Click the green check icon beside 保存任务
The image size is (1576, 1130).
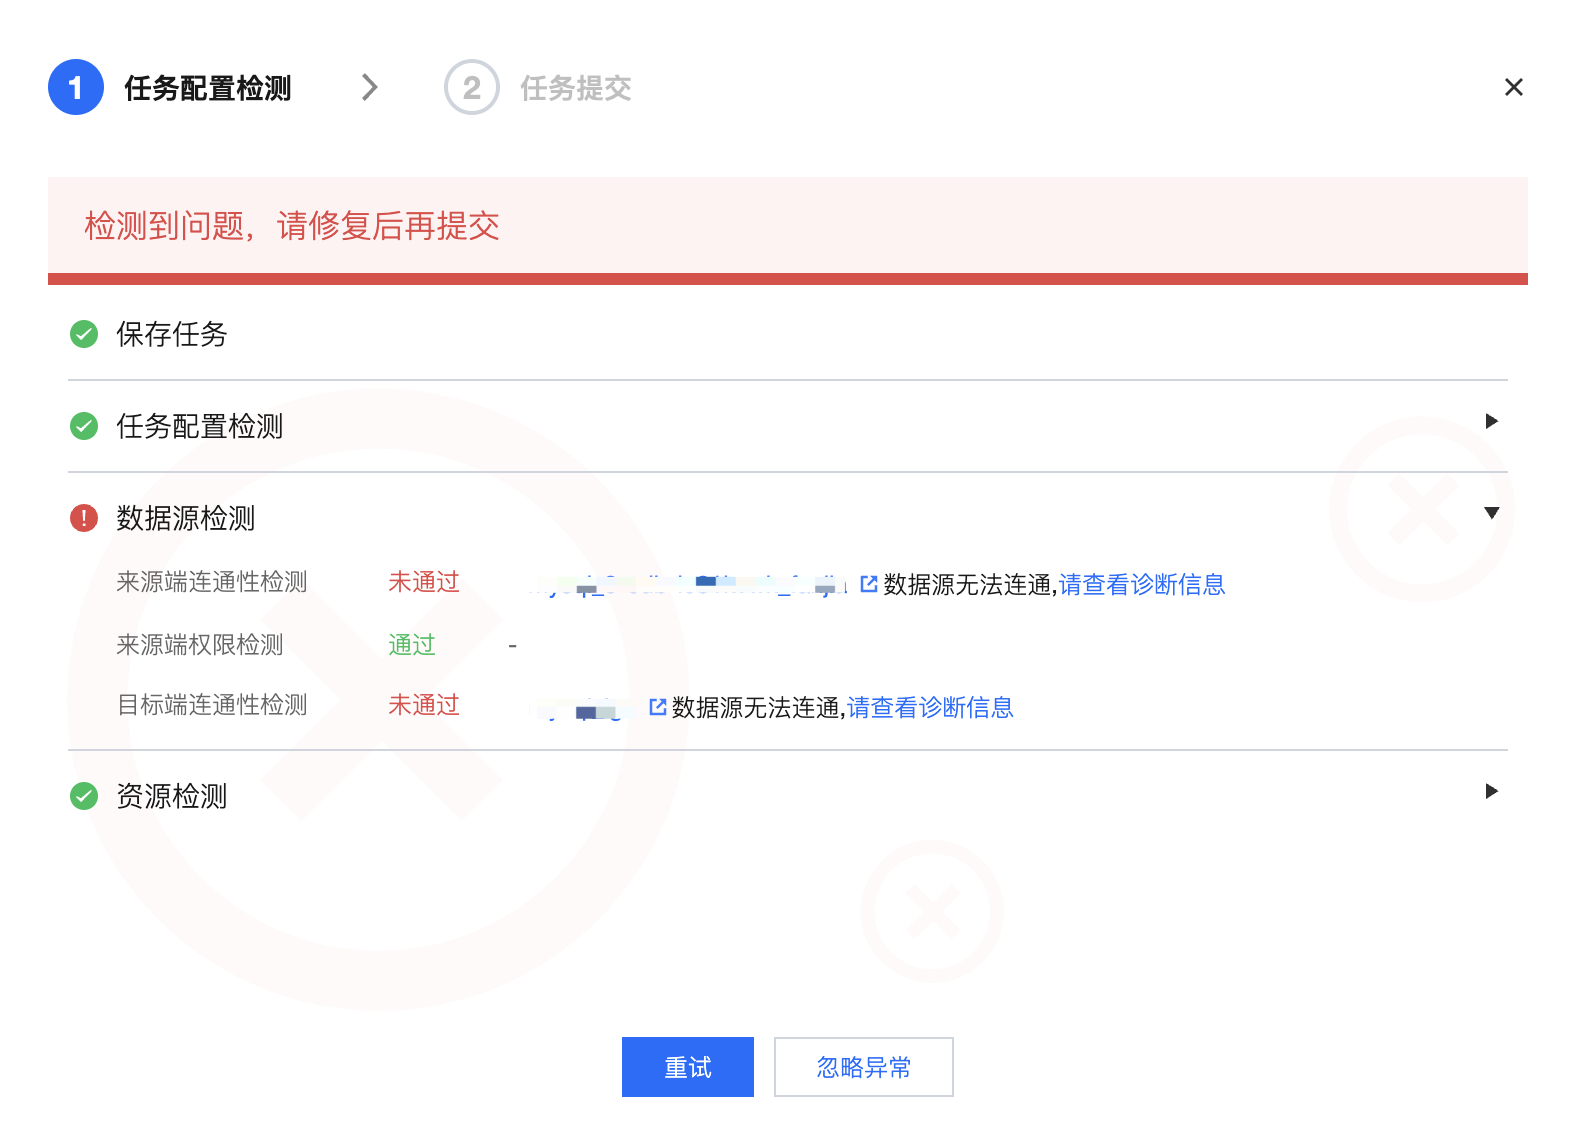click(x=84, y=334)
